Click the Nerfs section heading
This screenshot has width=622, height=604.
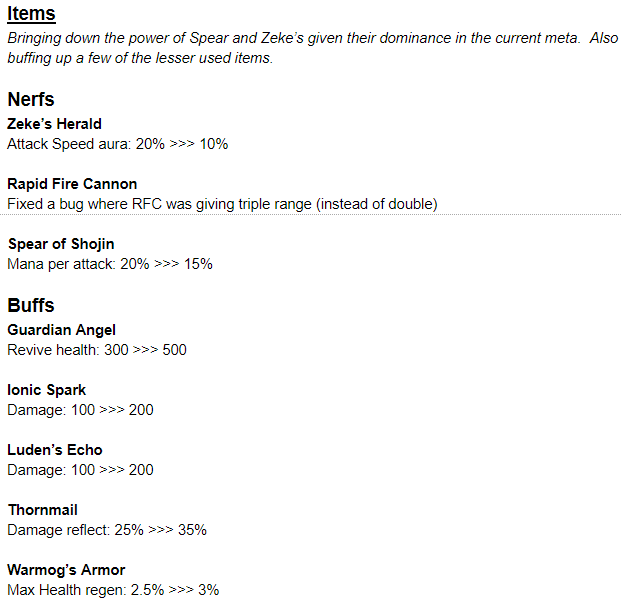pyautogui.click(x=31, y=99)
